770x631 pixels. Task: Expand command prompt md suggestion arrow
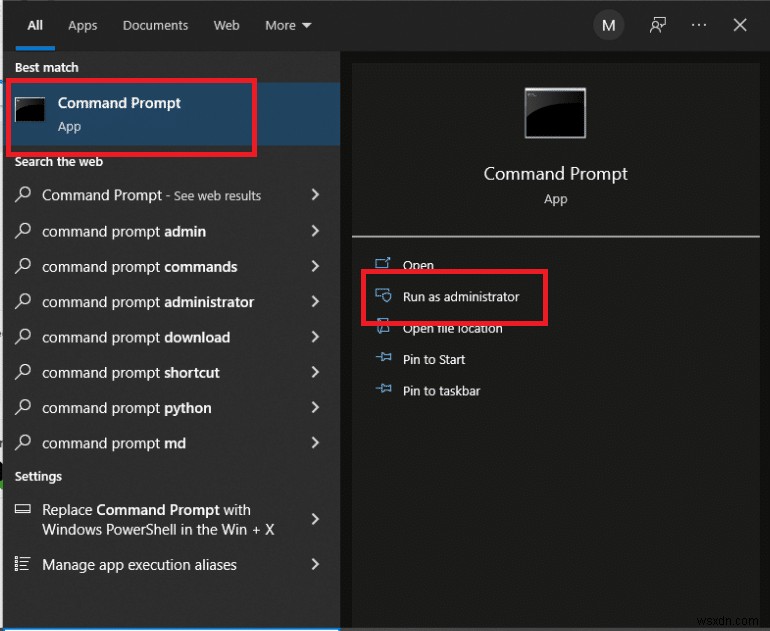pyautogui.click(x=315, y=443)
